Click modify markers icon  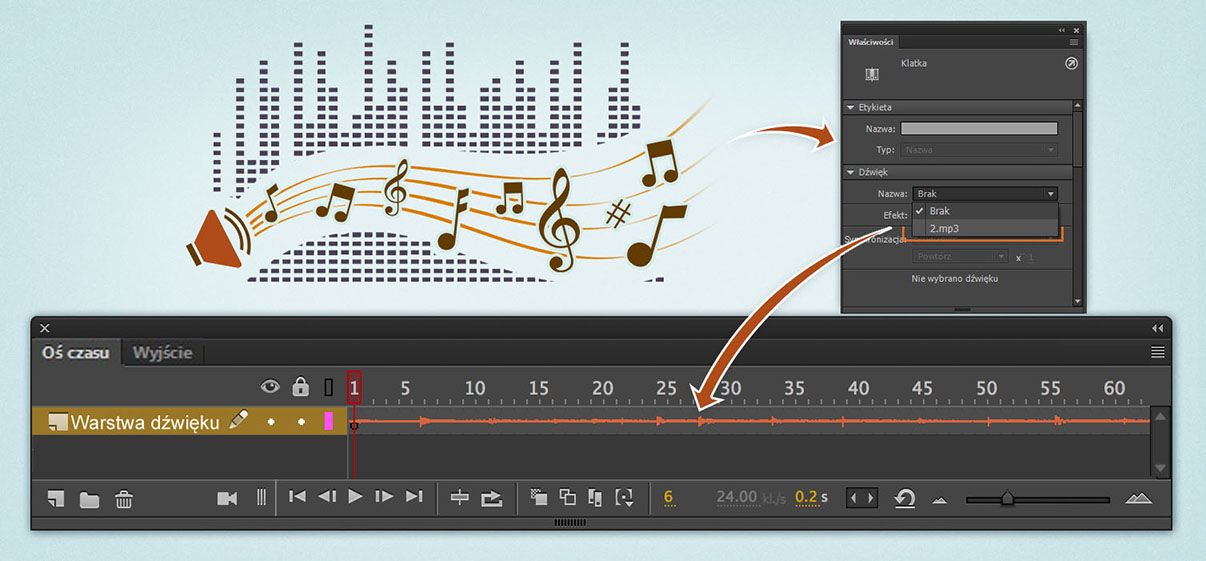(x=625, y=497)
